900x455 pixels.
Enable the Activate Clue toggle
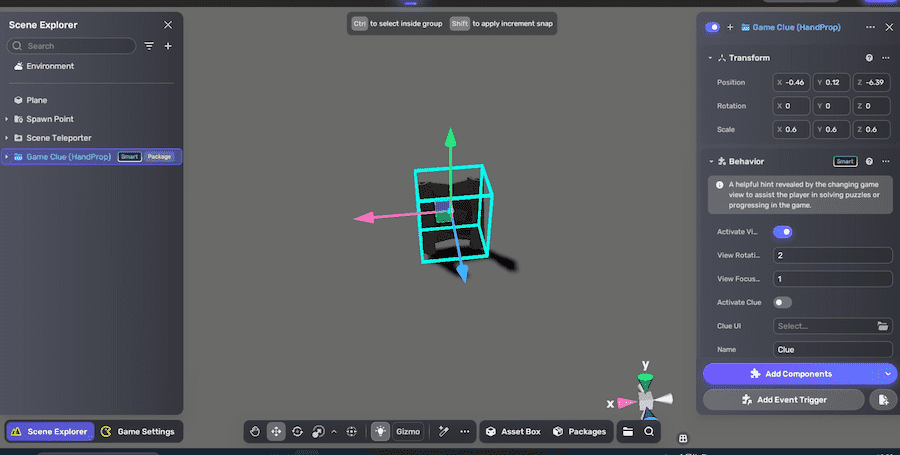pos(783,302)
